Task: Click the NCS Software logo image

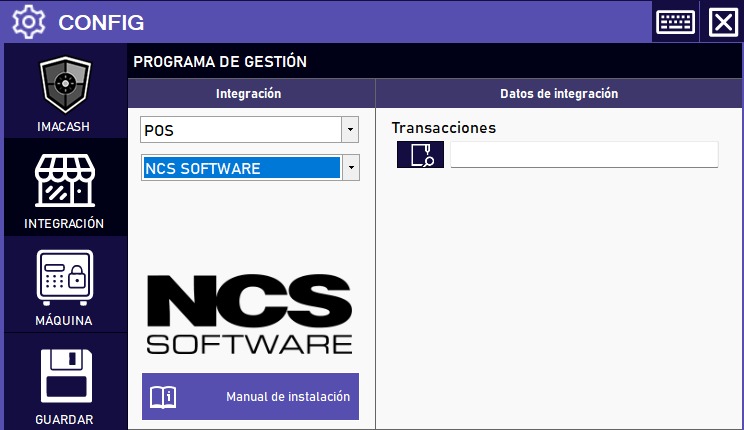Action: 249,313
